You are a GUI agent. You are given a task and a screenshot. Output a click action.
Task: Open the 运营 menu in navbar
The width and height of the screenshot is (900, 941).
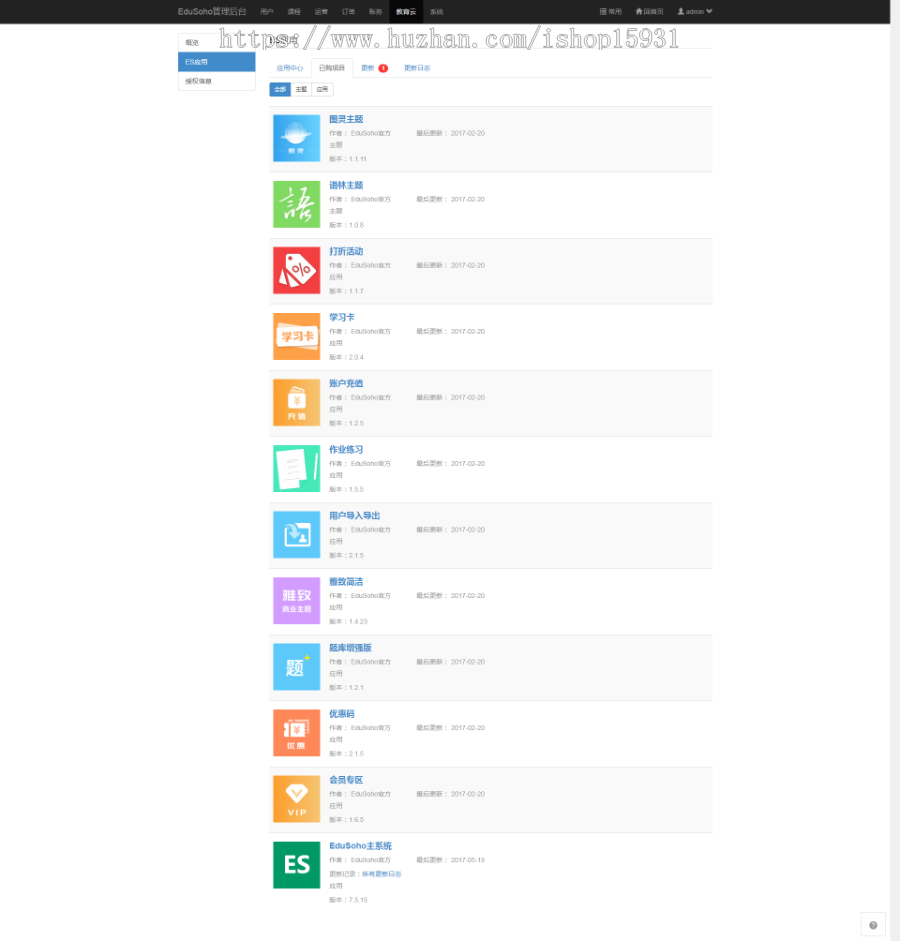(321, 11)
